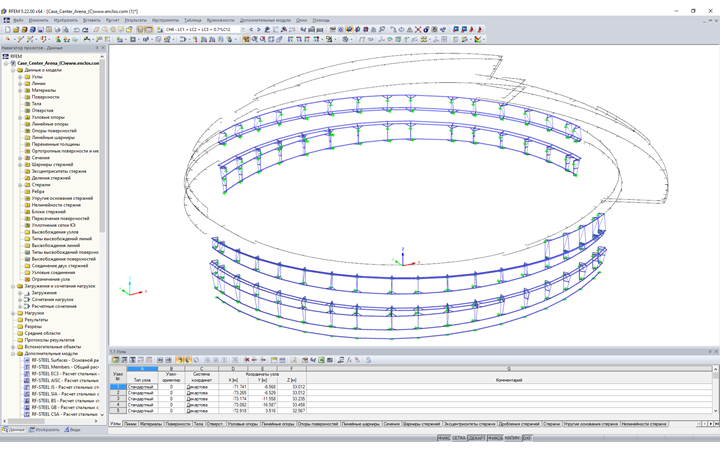The height and width of the screenshot is (450, 720).
Task: Click the RFEM application icon in the menu bar
Action: click(x=6, y=20)
